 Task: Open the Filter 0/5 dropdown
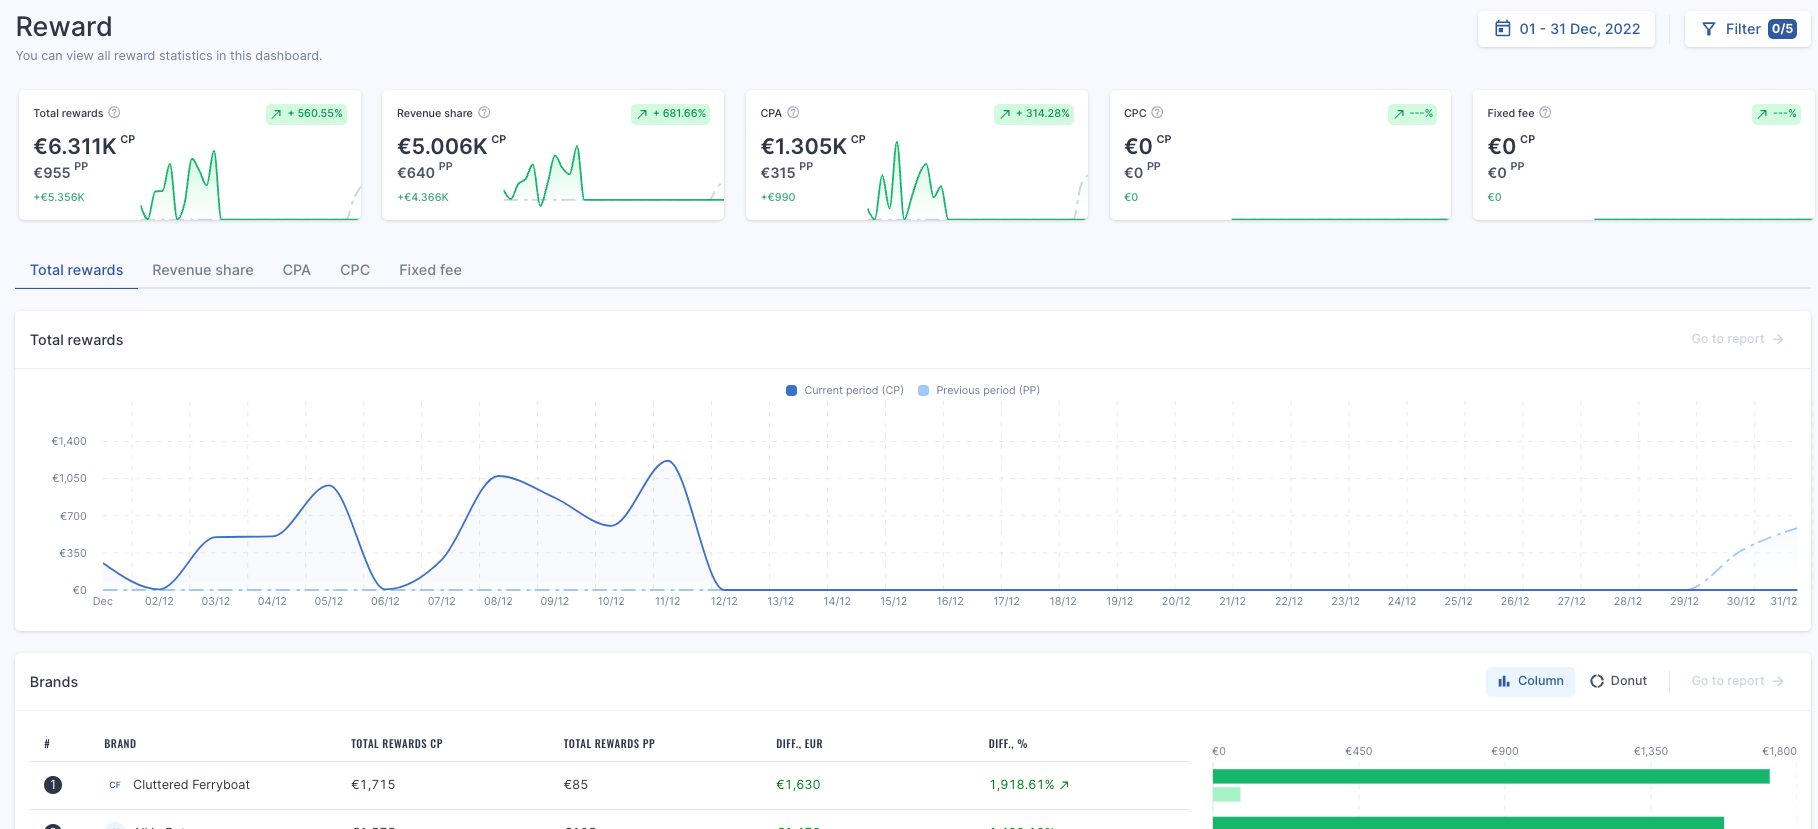1748,29
